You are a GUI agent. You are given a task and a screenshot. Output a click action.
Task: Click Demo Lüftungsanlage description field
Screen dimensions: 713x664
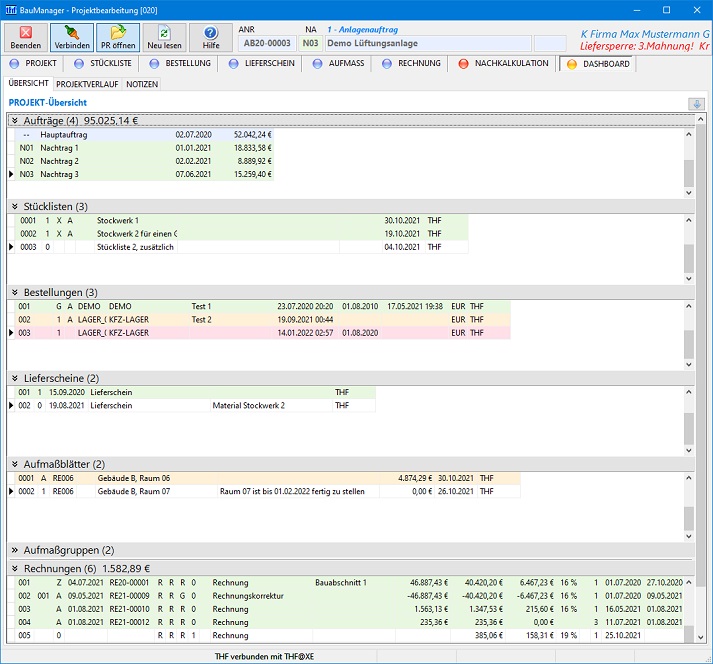click(428, 43)
